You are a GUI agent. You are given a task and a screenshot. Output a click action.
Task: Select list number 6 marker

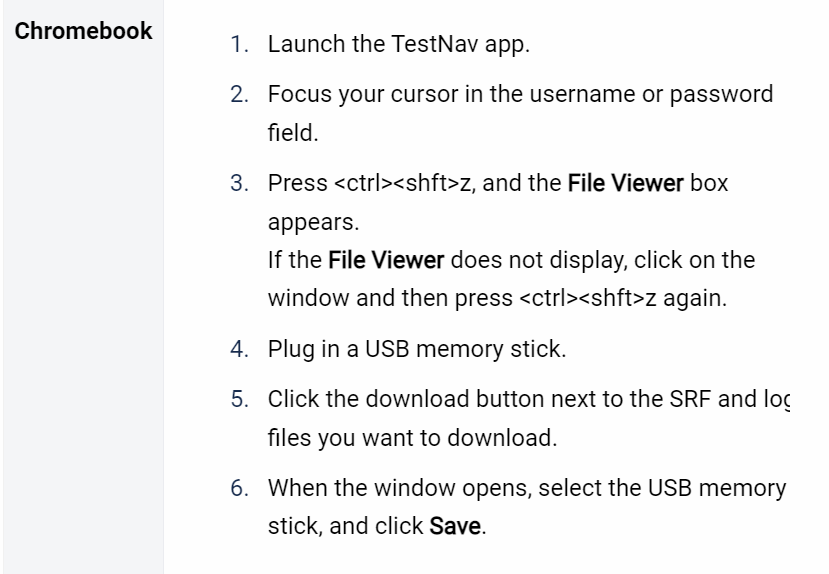coord(240,488)
